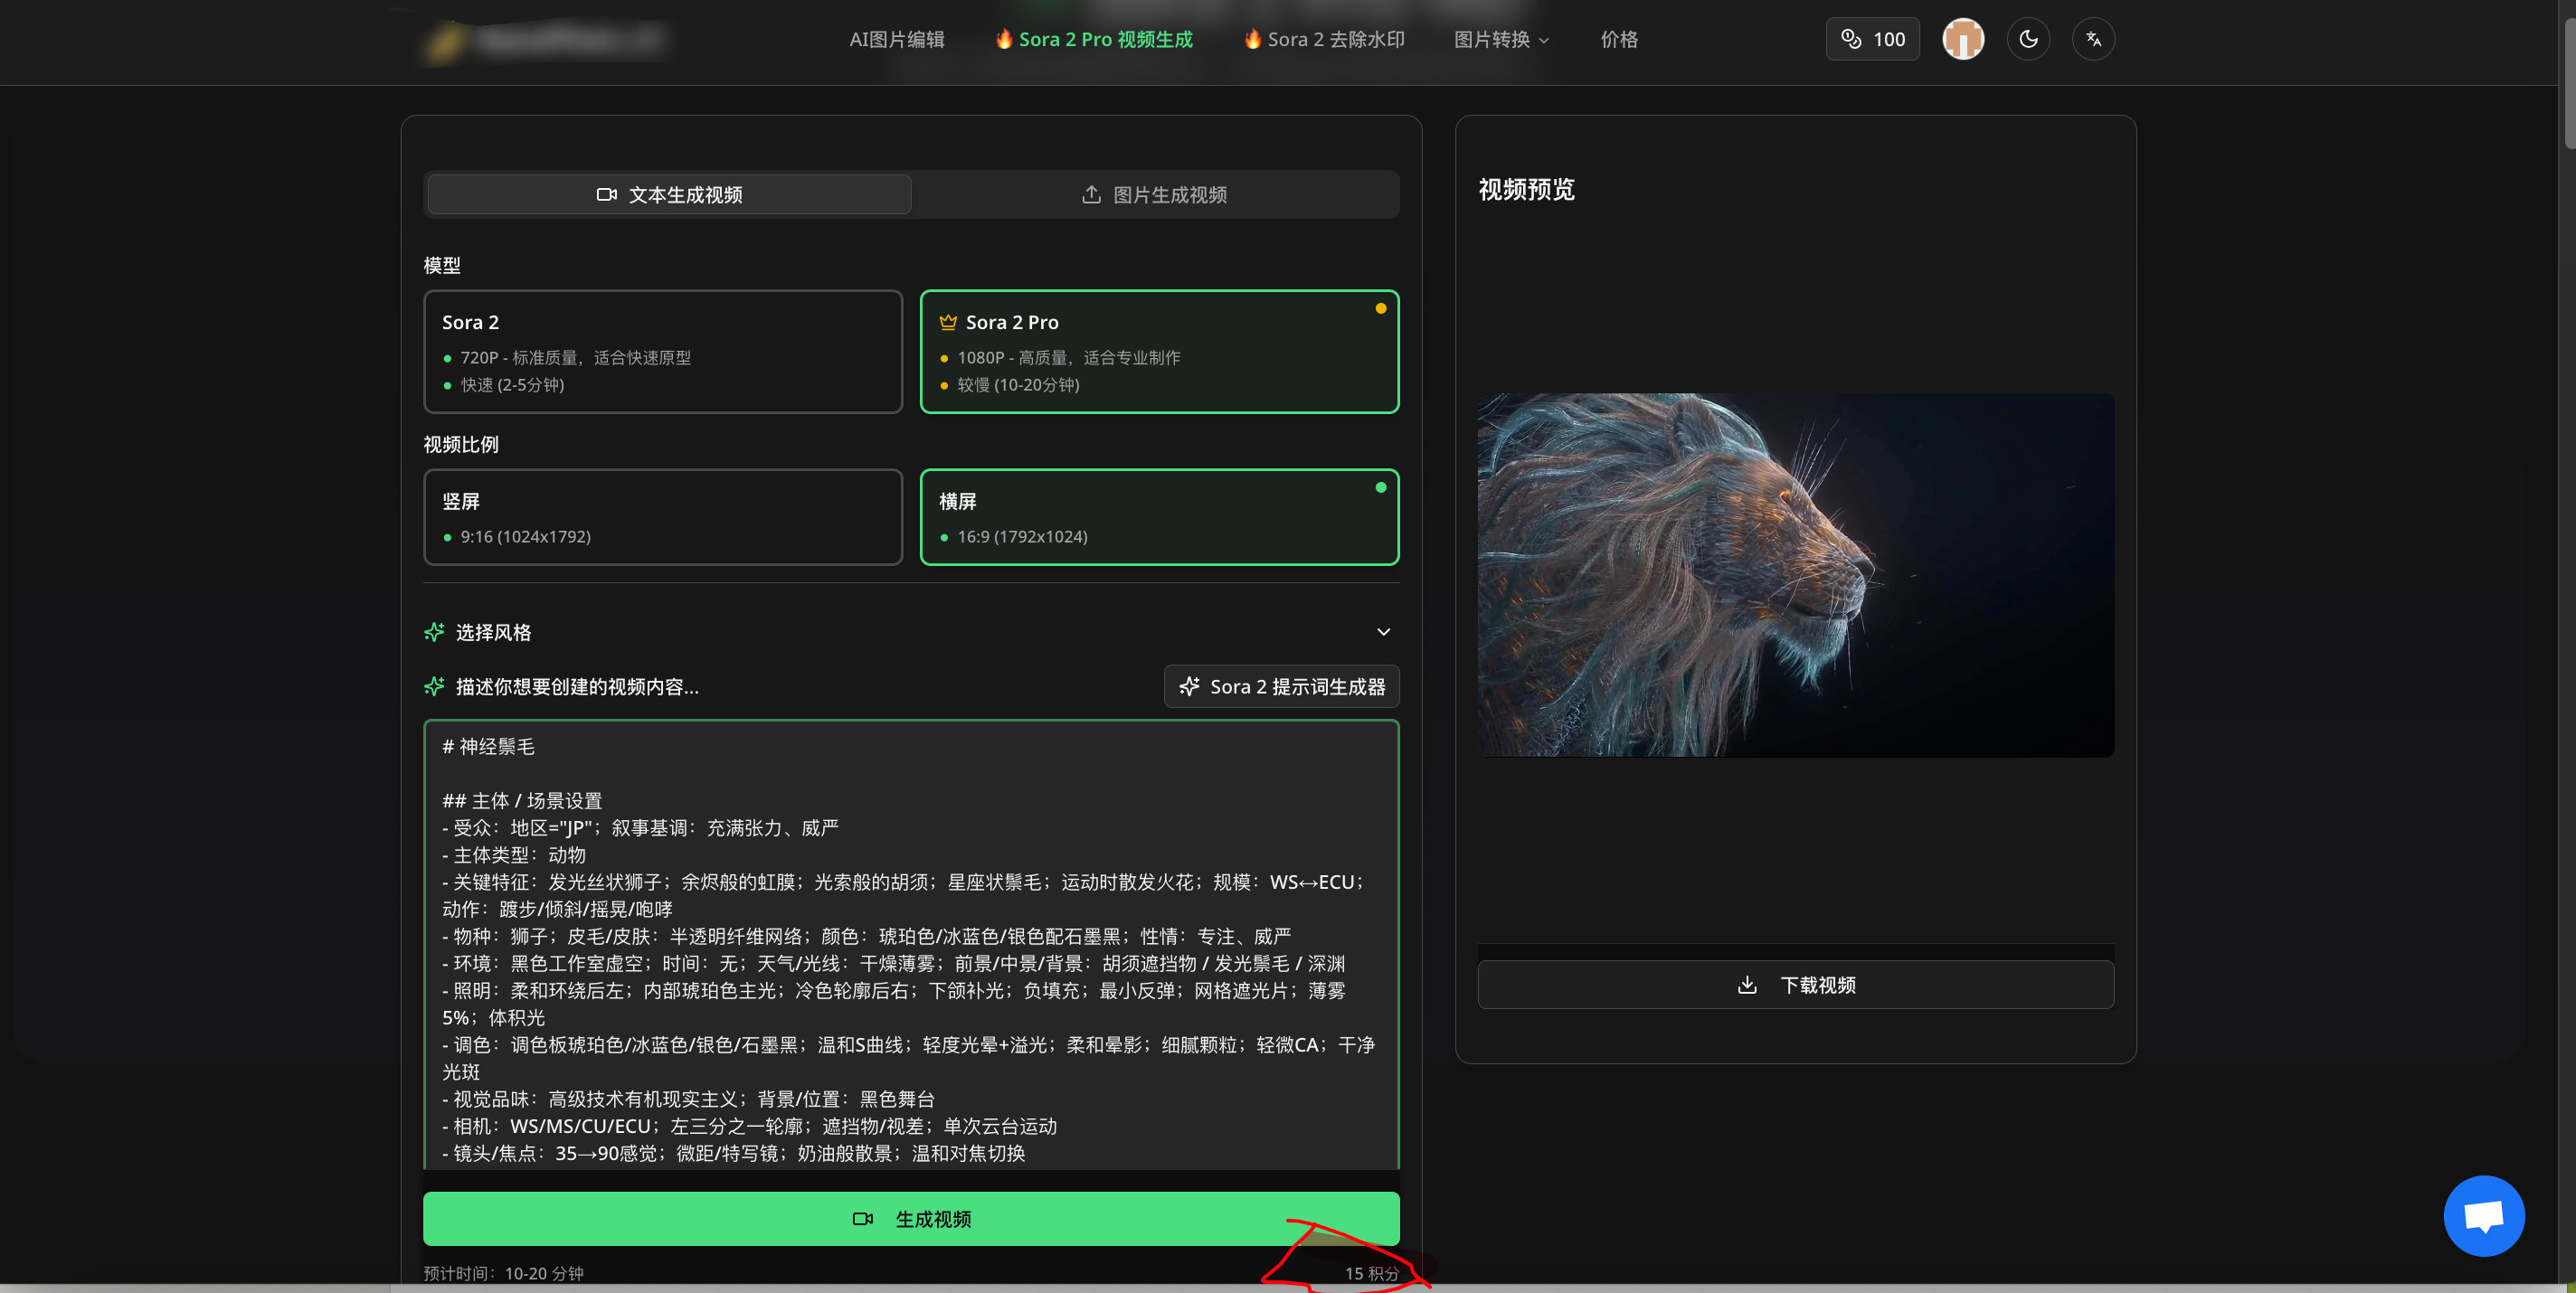Viewport: 2576px width, 1293px height.
Task: Open Sora 2 提示词生成器
Action: click(1281, 687)
